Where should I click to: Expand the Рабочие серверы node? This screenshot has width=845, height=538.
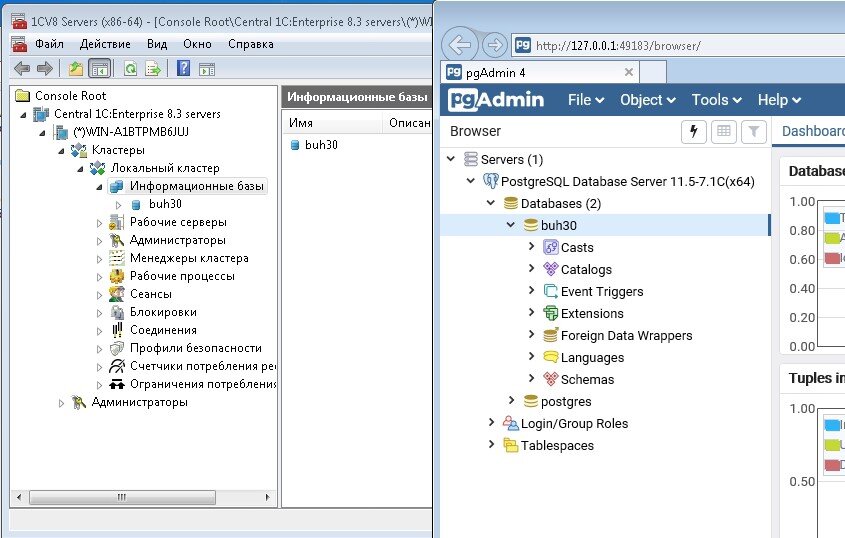100,223
